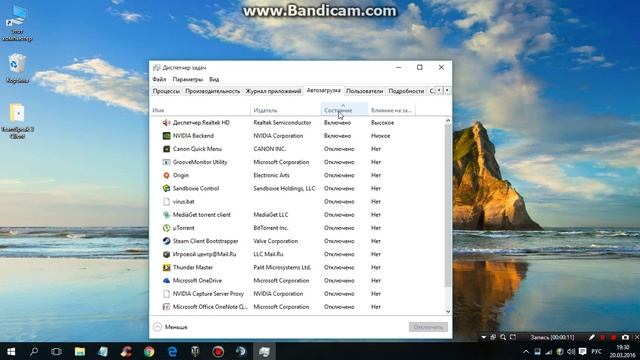Open the Параметры menu
This screenshot has height=360, width=640.
tap(187, 79)
